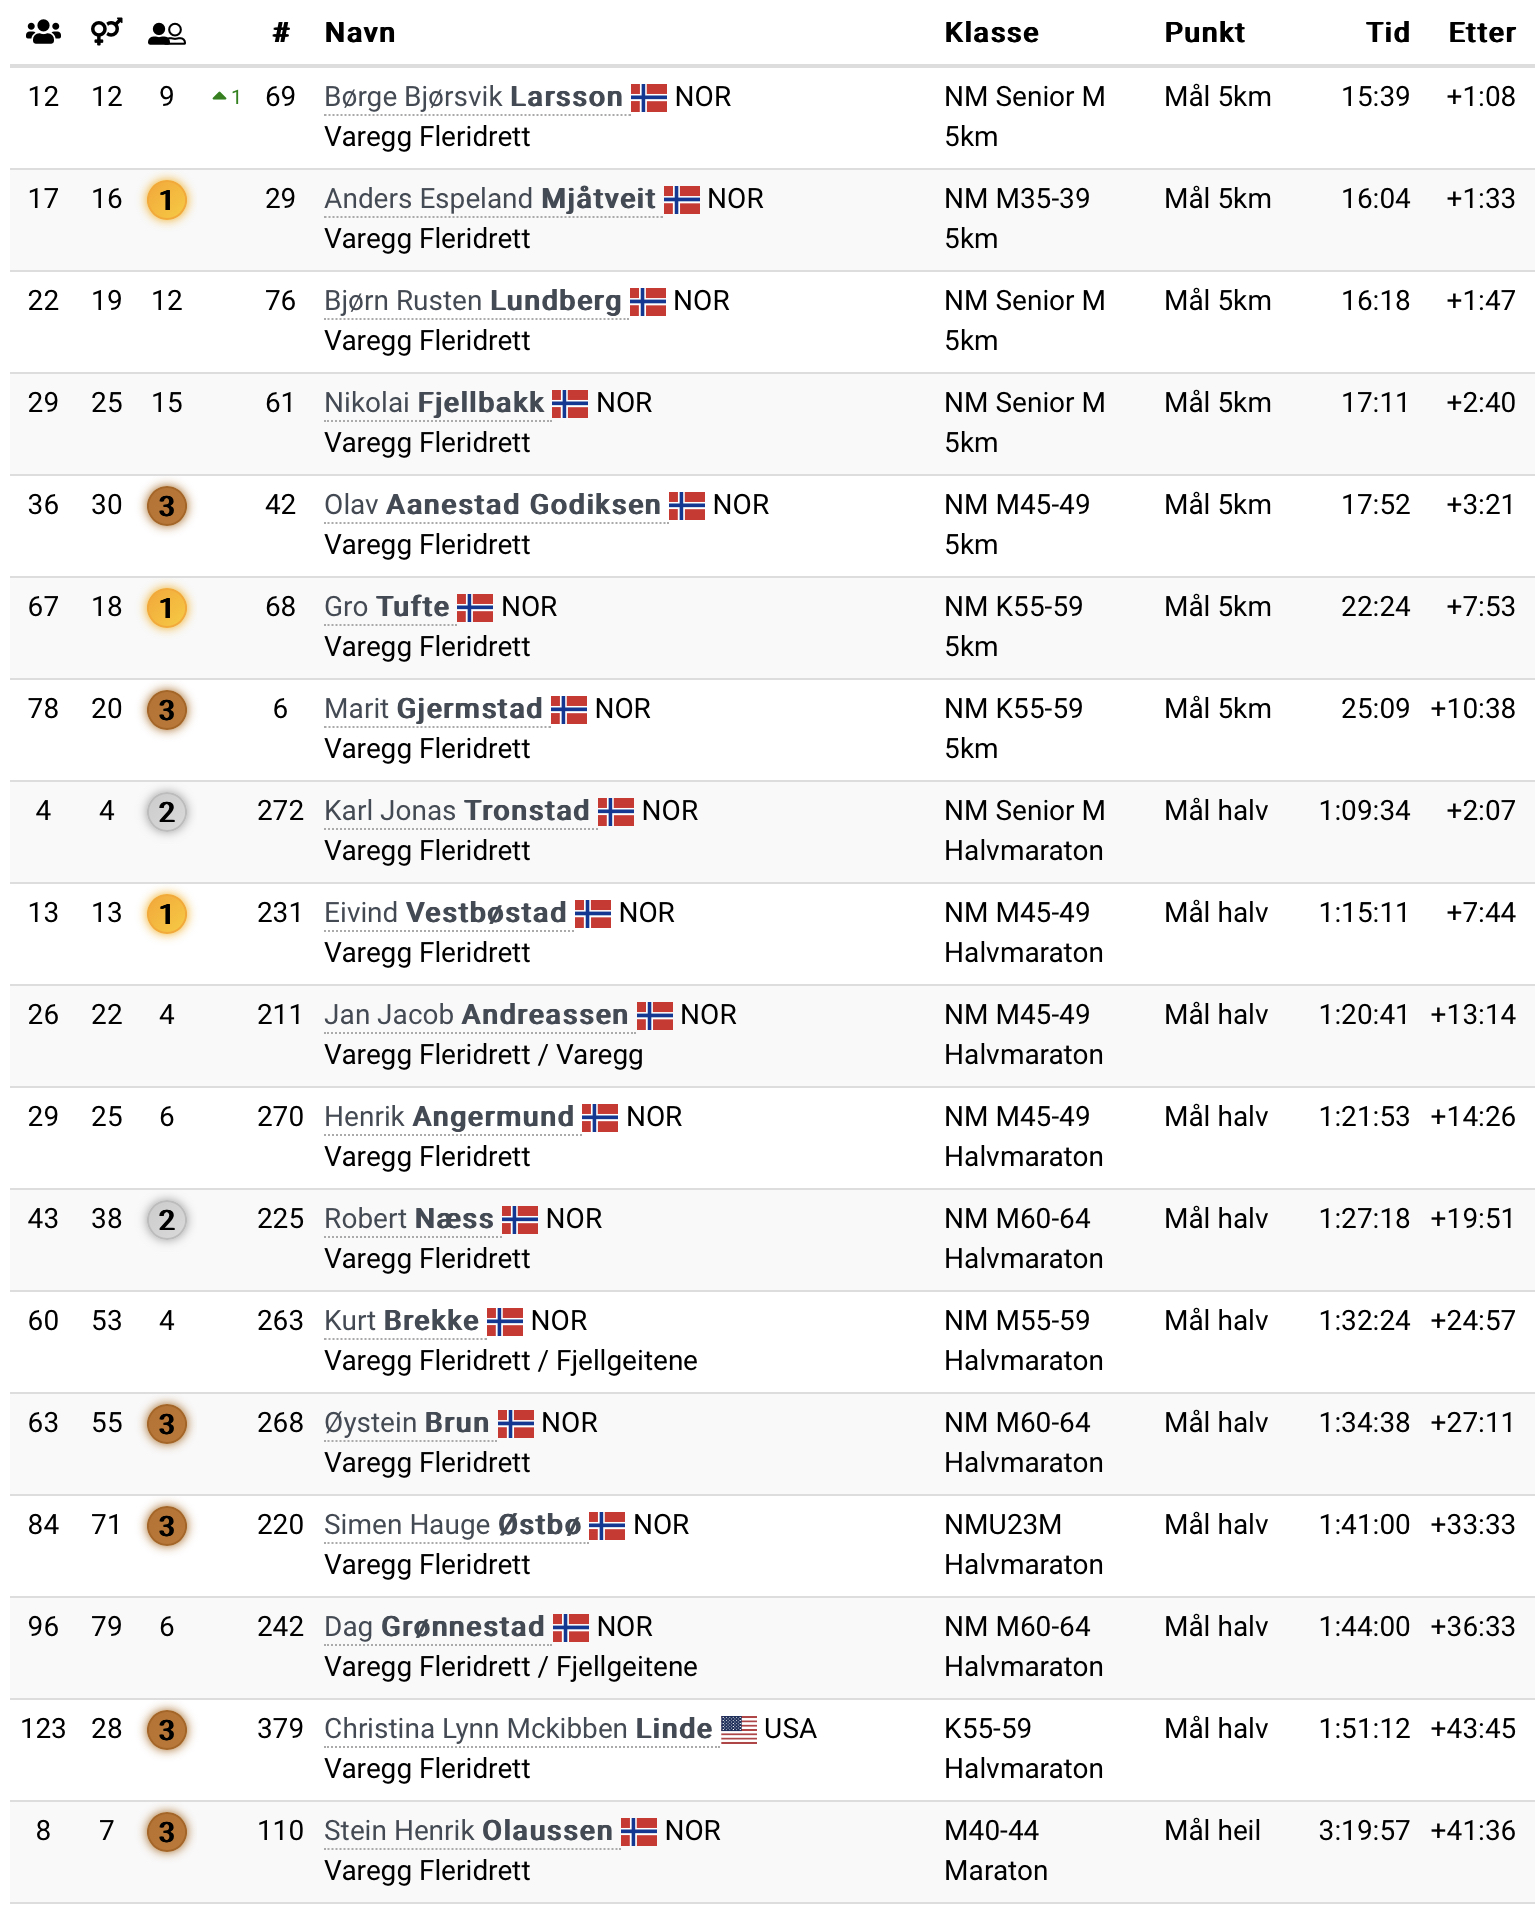Sort by the Tid column header
This screenshot has height=1914, width=1535.
tap(1388, 33)
